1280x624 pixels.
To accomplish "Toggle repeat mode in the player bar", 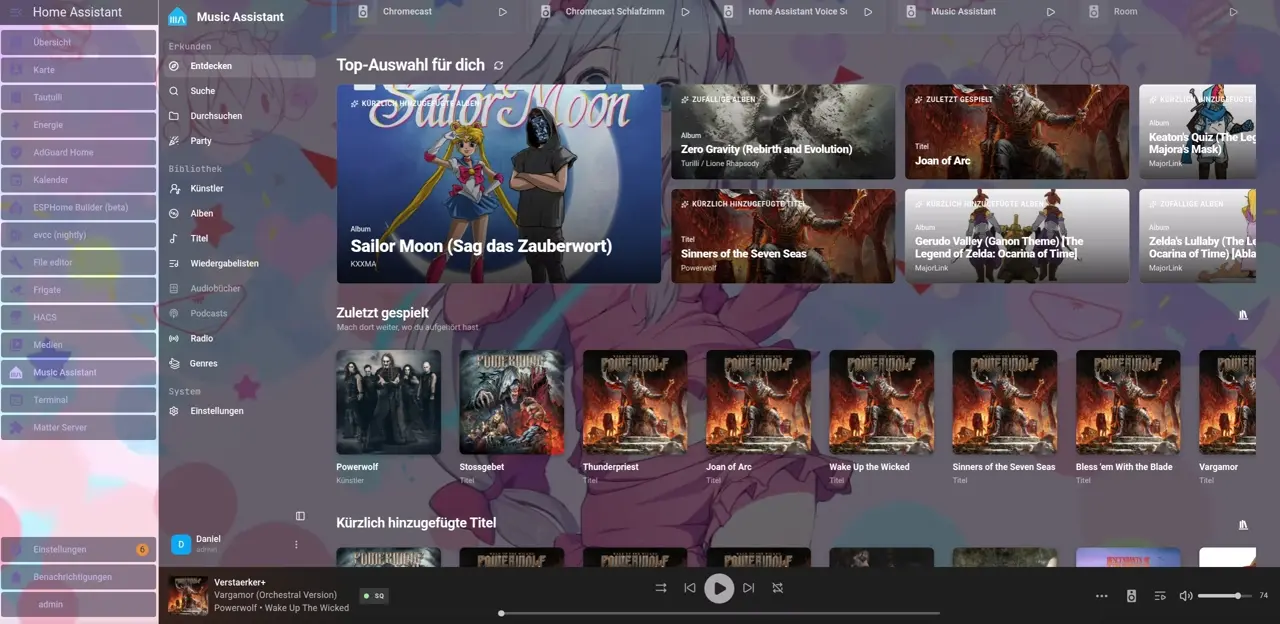I will click(777, 588).
